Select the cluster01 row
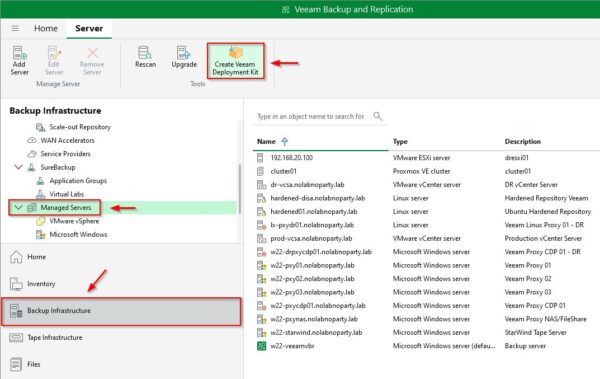 point(426,171)
